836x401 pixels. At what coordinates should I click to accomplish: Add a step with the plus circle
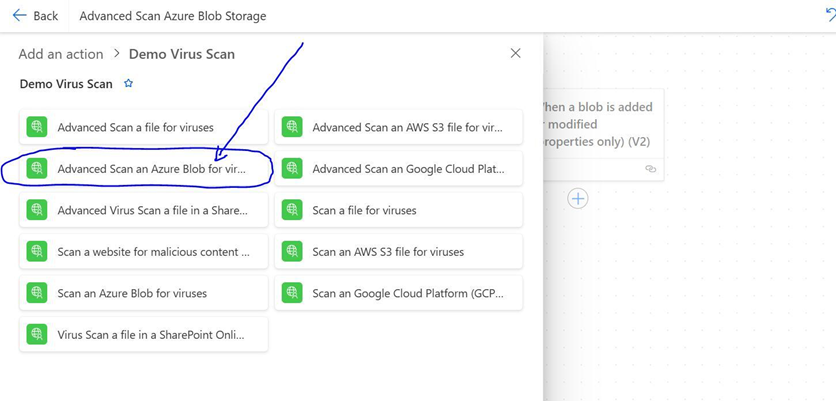click(577, 199)
